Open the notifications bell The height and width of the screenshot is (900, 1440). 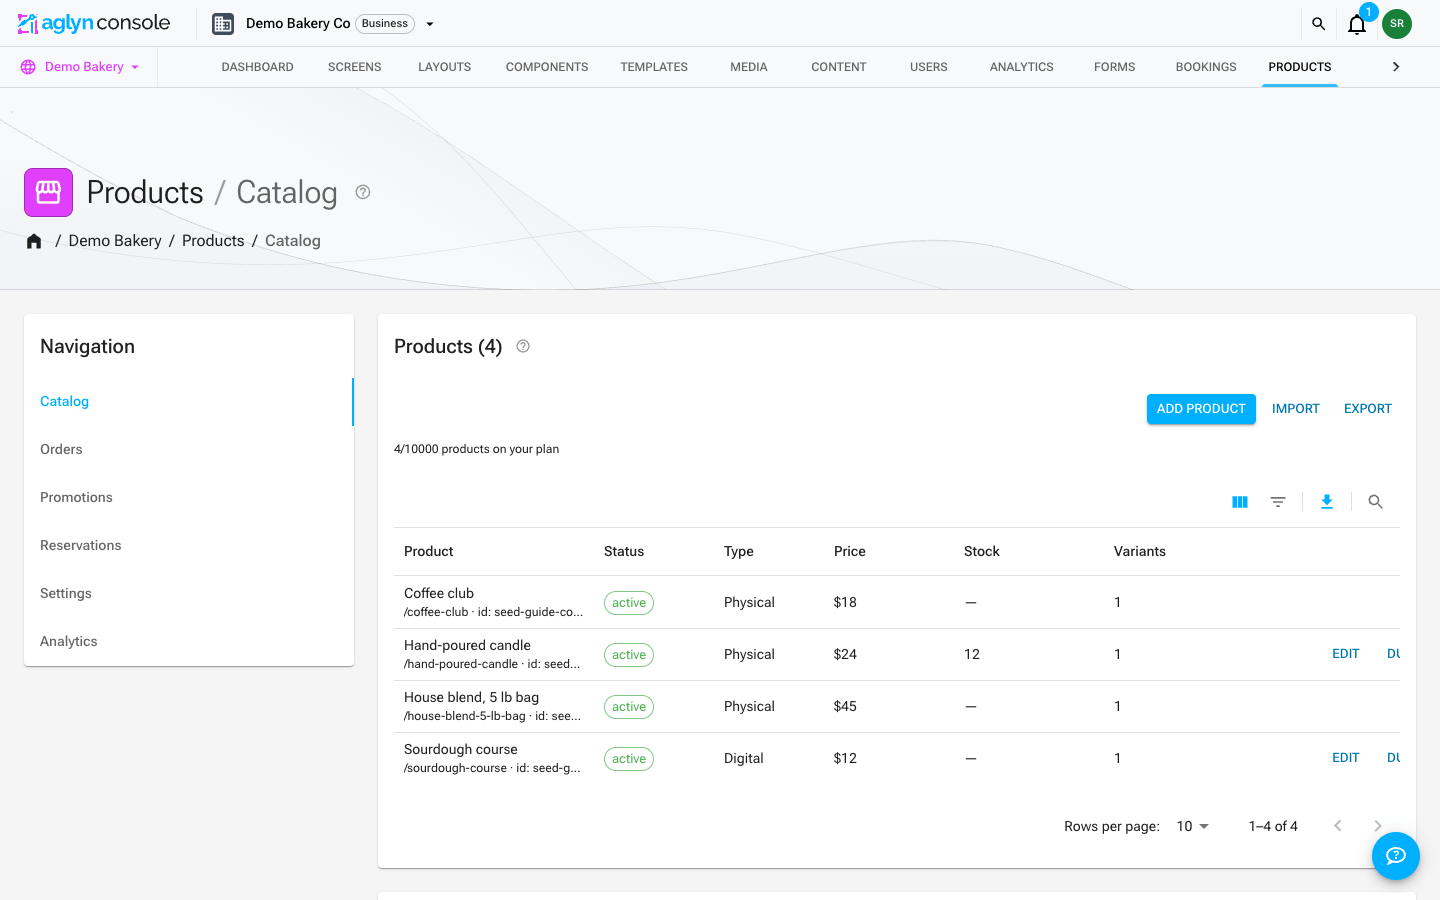point(1357,24)
